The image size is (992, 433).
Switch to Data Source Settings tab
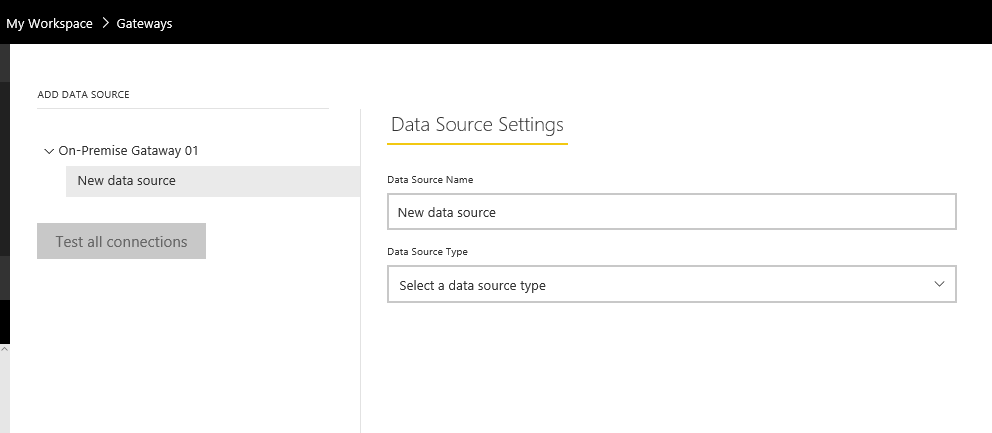tap(477, 125)
